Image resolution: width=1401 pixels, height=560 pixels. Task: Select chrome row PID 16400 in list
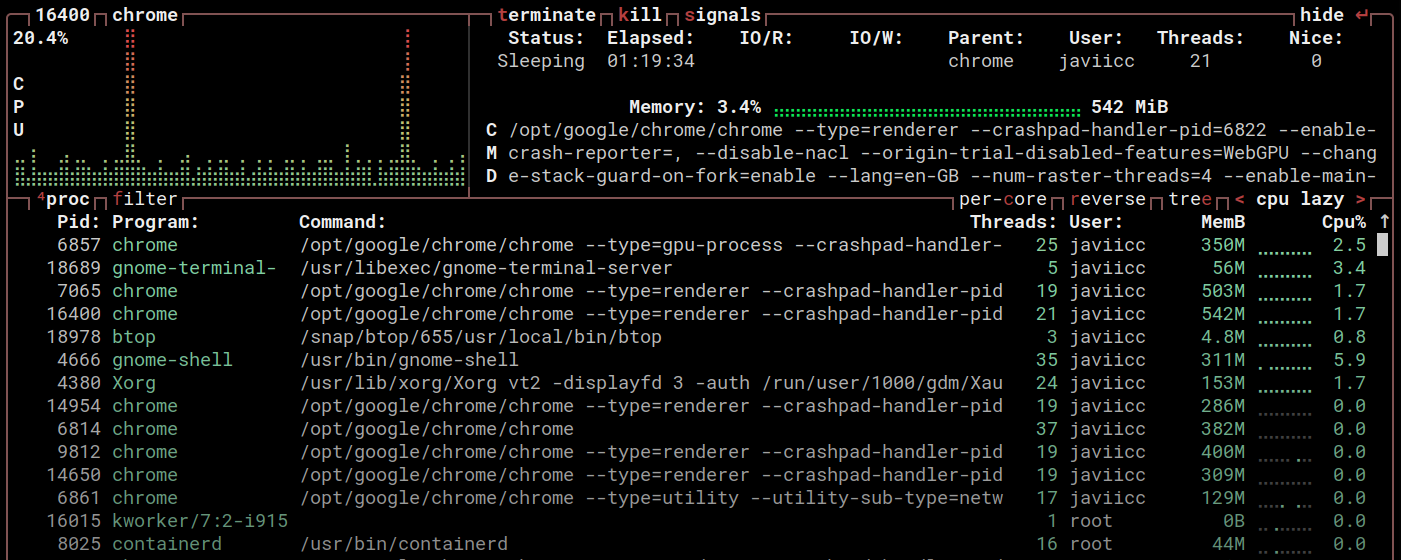[x=689, y=314]
